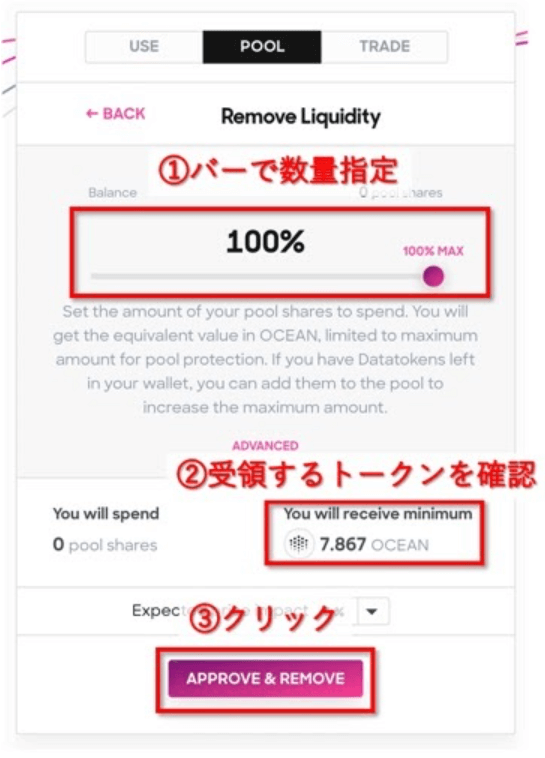The height and width of the screenshot is (758, 545).
Task: Click the large 100% percentage value
Action: tap(265, 241)
